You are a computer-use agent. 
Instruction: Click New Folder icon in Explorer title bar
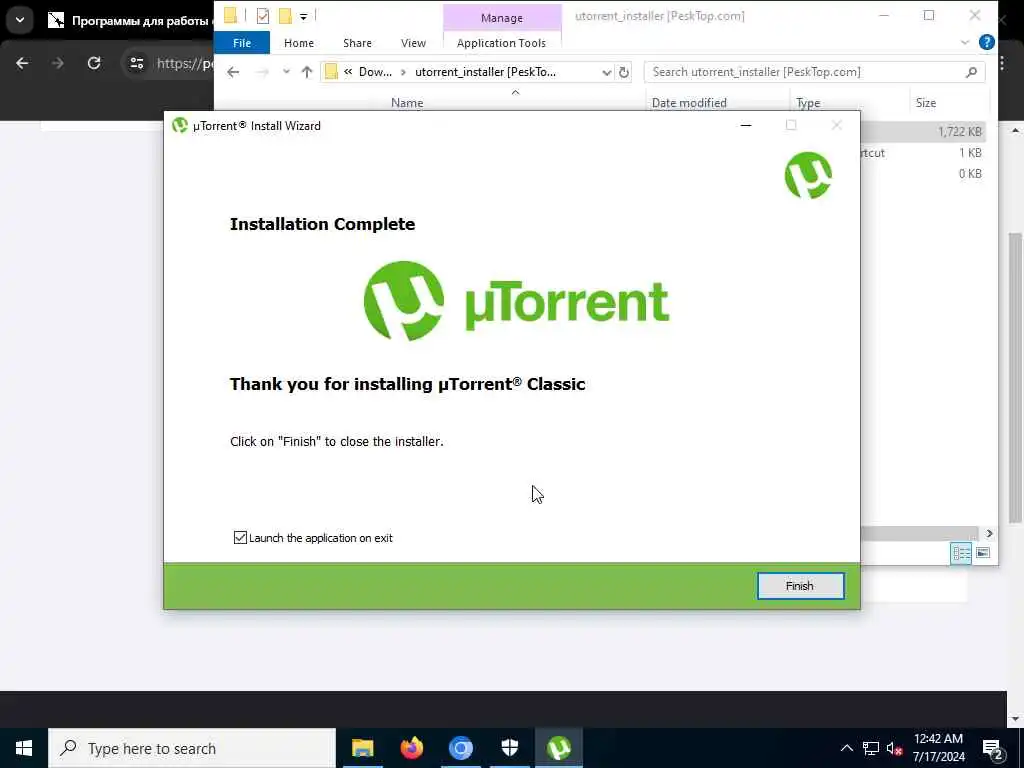(x=285, y=16)
